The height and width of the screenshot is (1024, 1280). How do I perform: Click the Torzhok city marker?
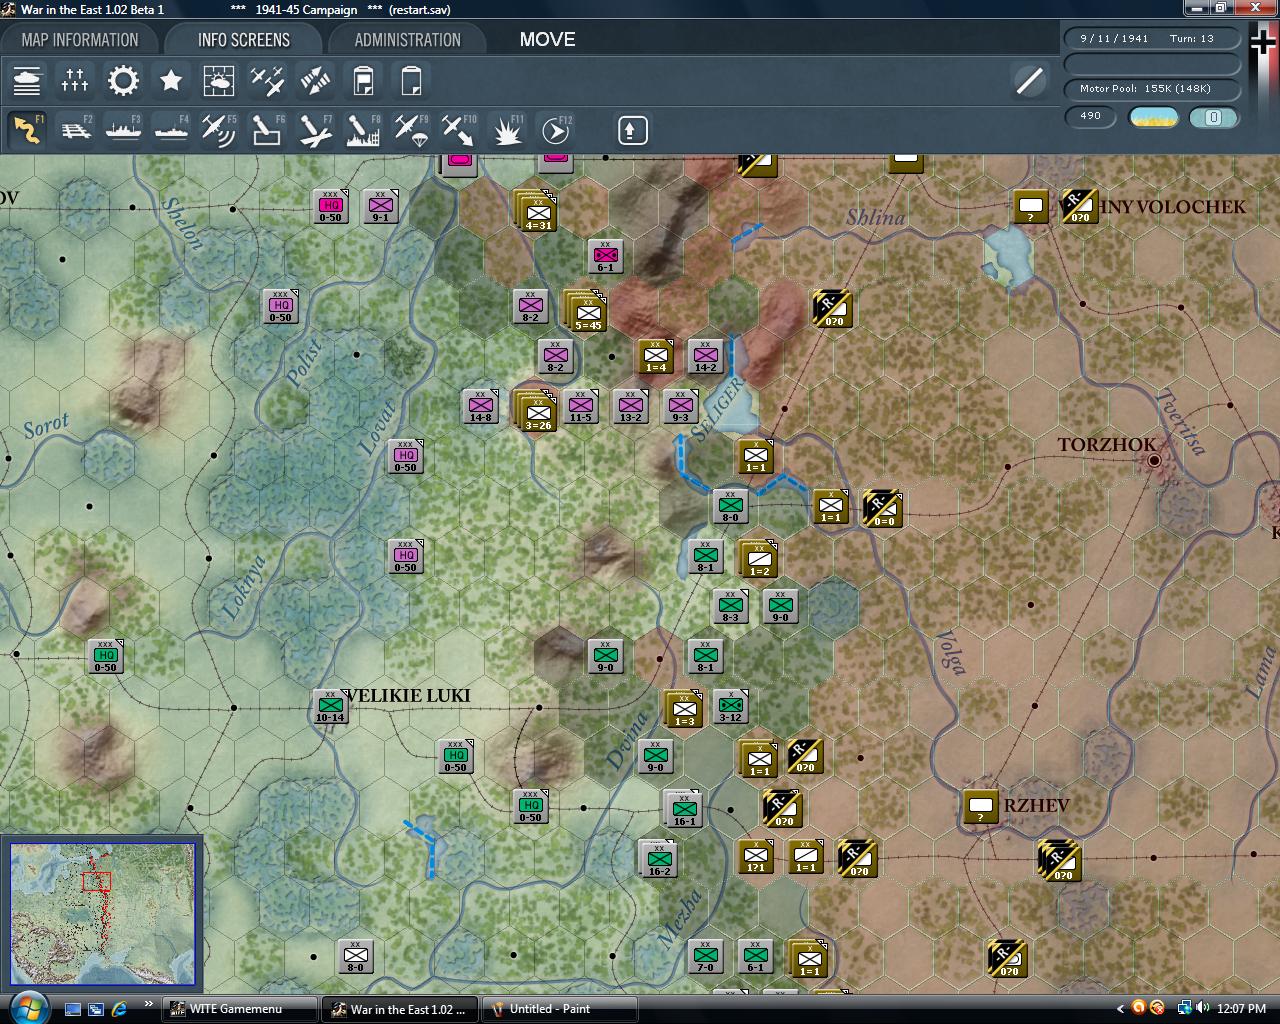click(x=1155, y=460)
